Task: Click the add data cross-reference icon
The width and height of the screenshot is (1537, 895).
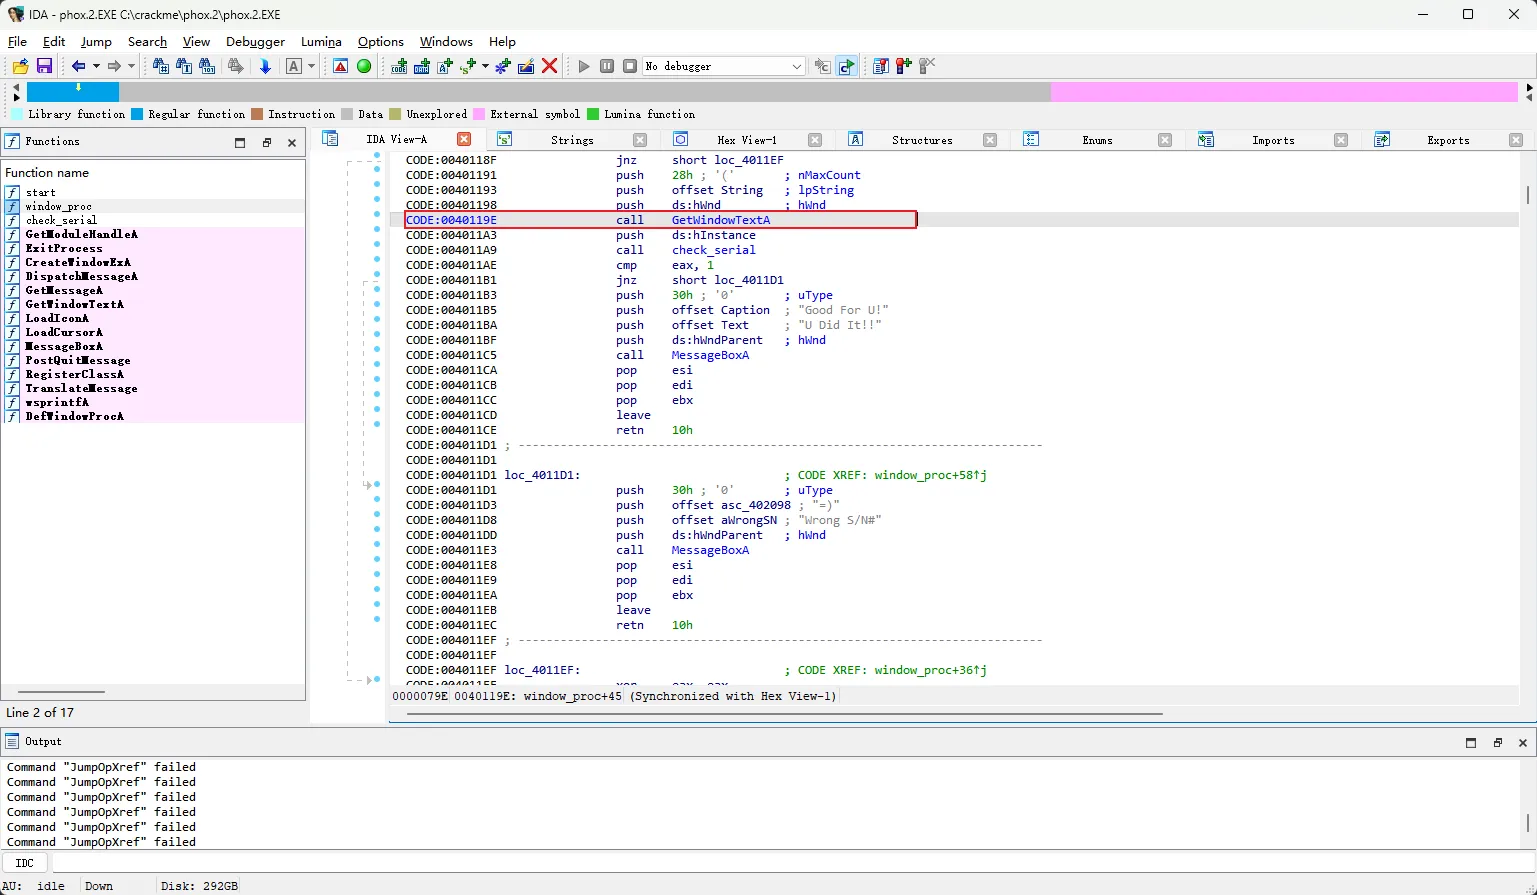Action: tap(422, 66)
